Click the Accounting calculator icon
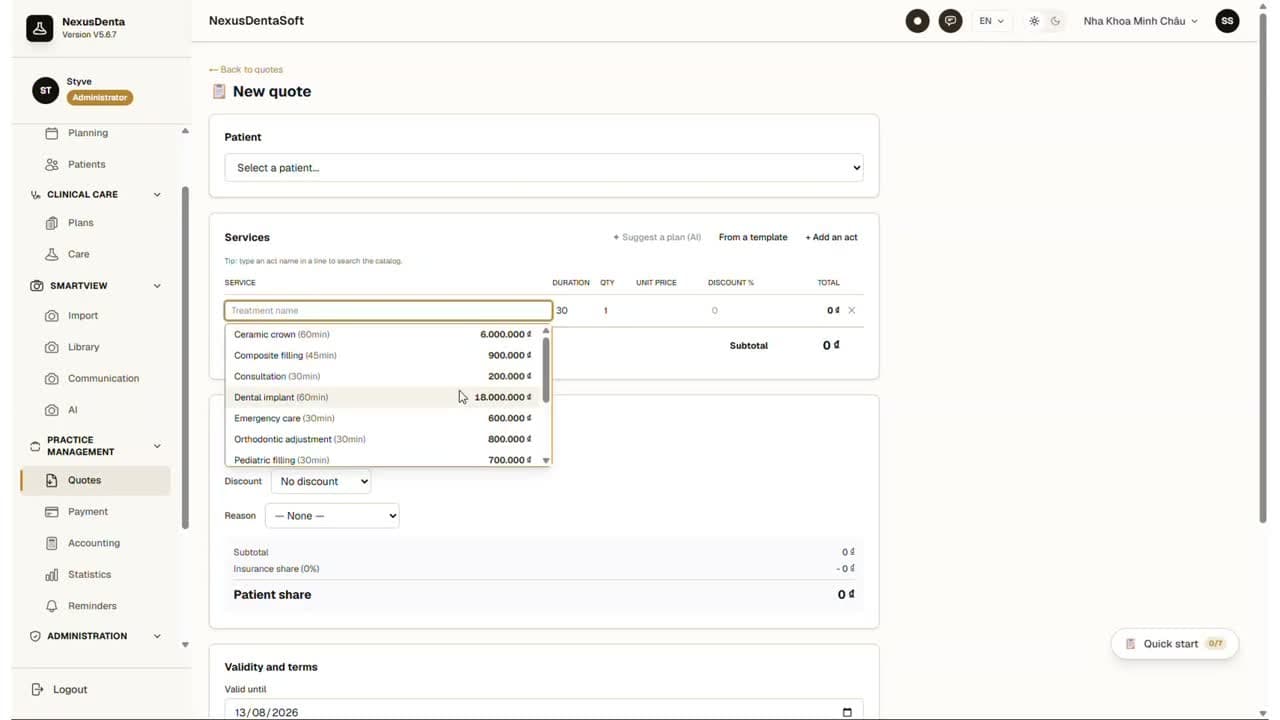The width and height of the screenshot is (1280, 720). pos(52,543)
